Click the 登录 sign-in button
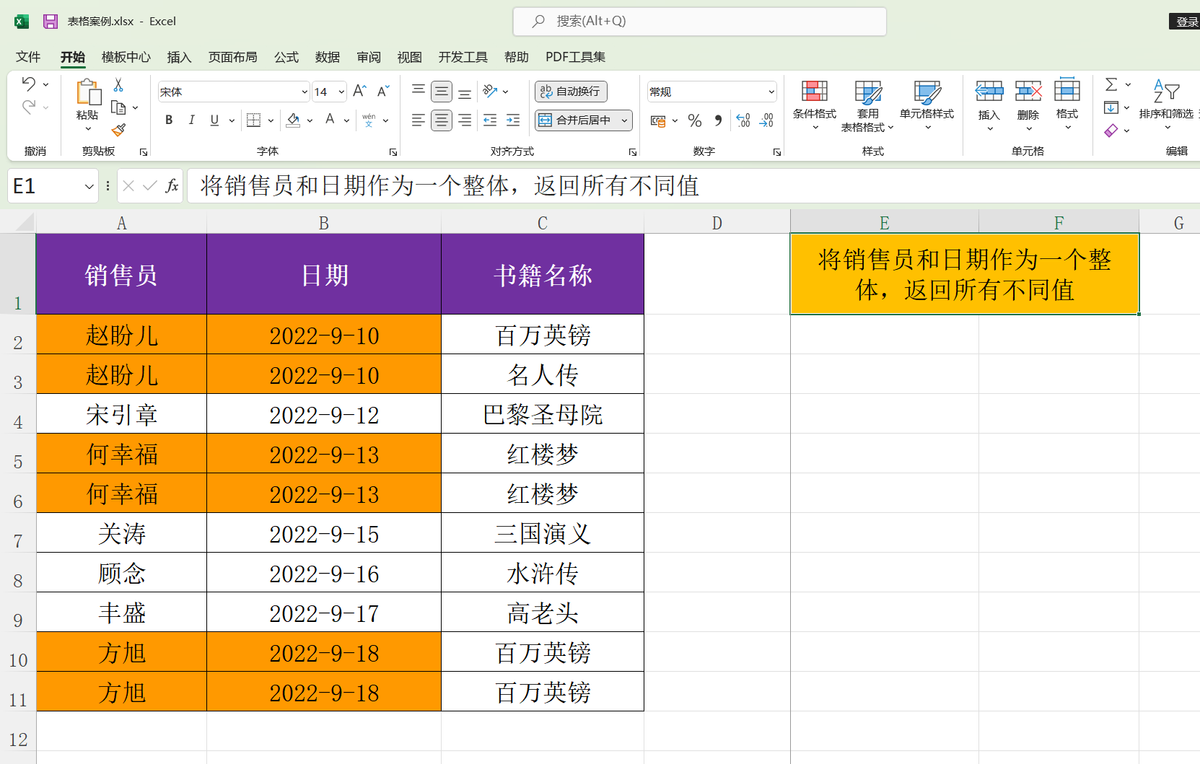The height and width of the screenshot is (764, 1200). point(1186,21)
